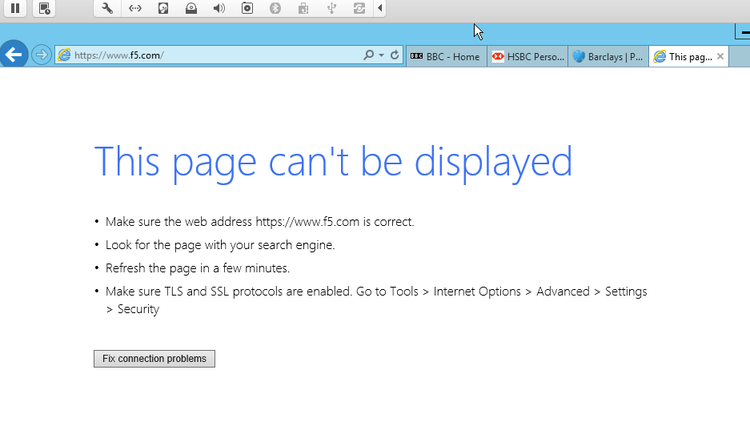Switch to the BBC - Home tab
This screenshot has width=750, height=443.
[446, 56]
